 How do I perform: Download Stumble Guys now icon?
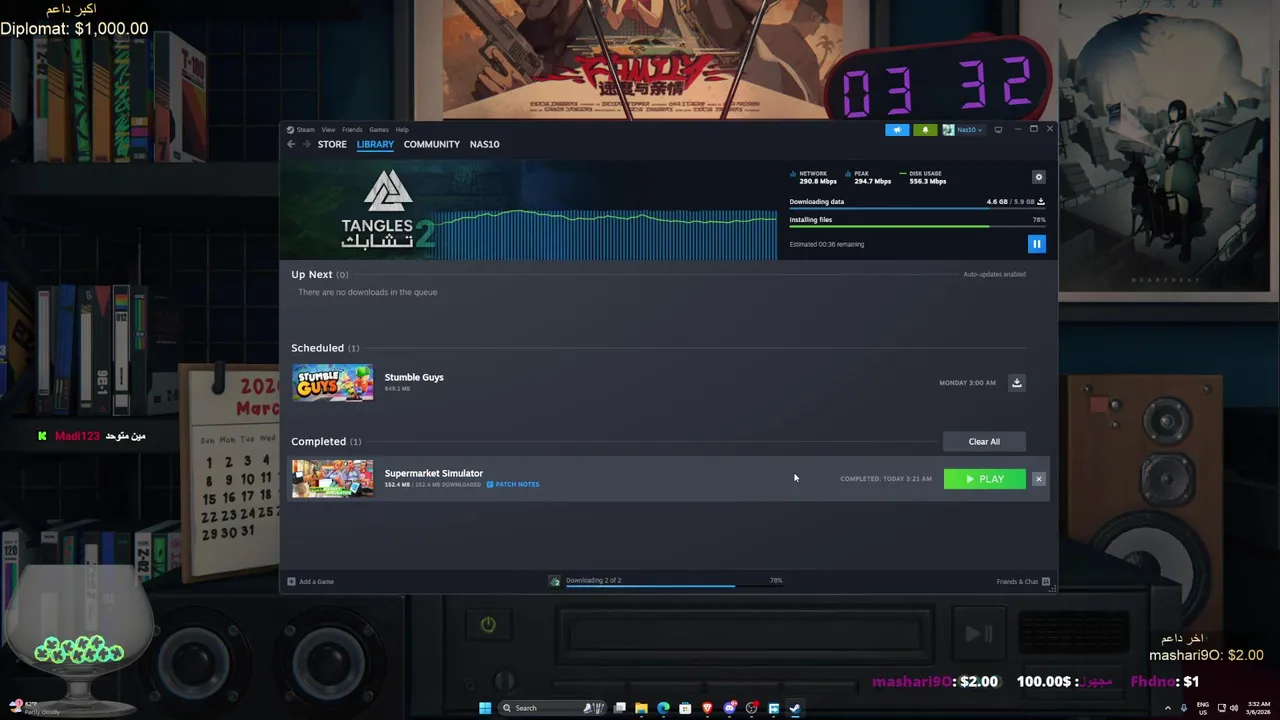click(1016, 383)
